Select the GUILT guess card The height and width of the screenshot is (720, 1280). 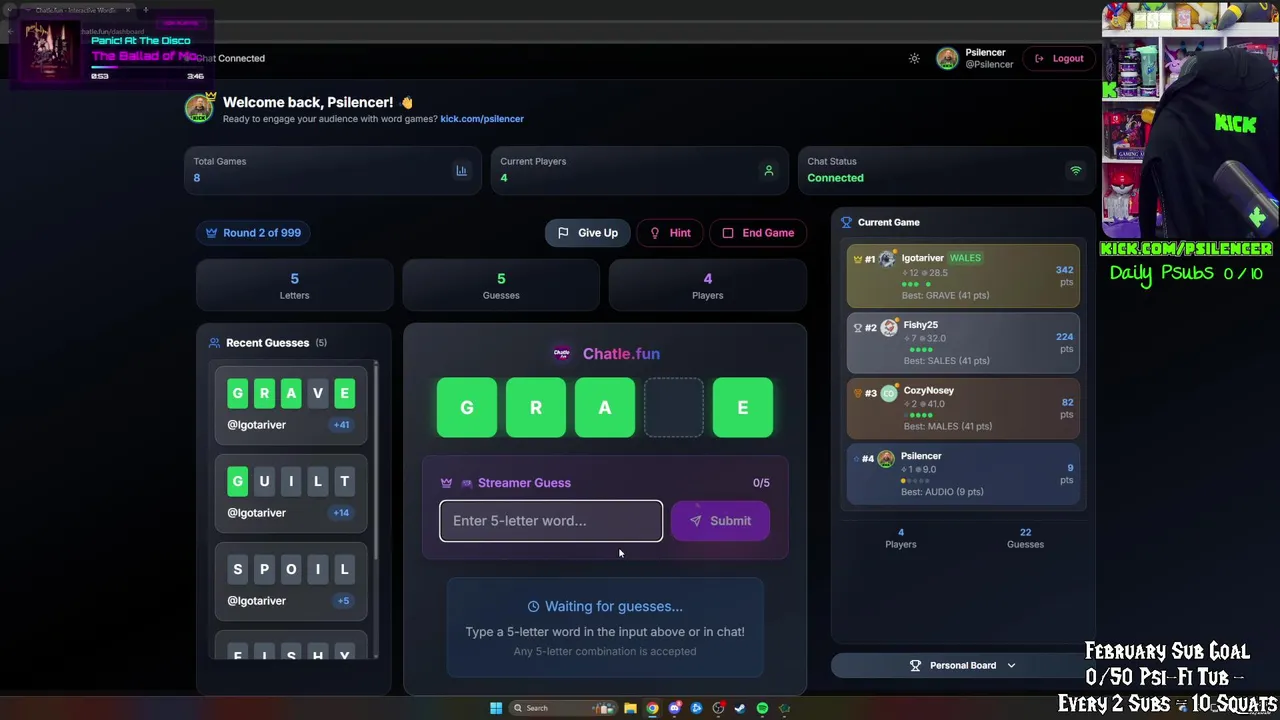point(291,493)
